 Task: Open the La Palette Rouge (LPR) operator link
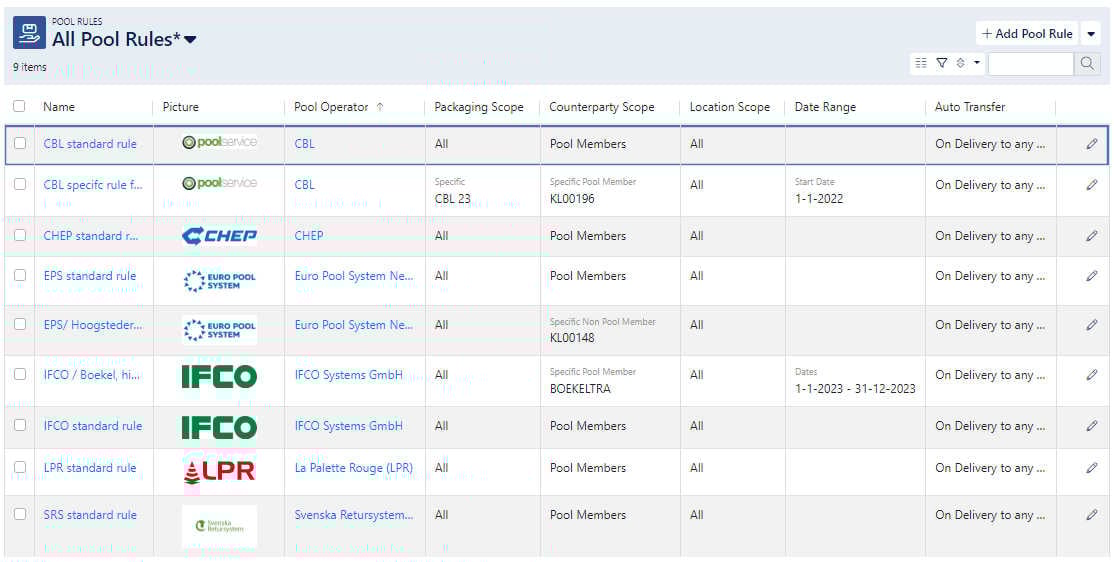pos(354,468)
